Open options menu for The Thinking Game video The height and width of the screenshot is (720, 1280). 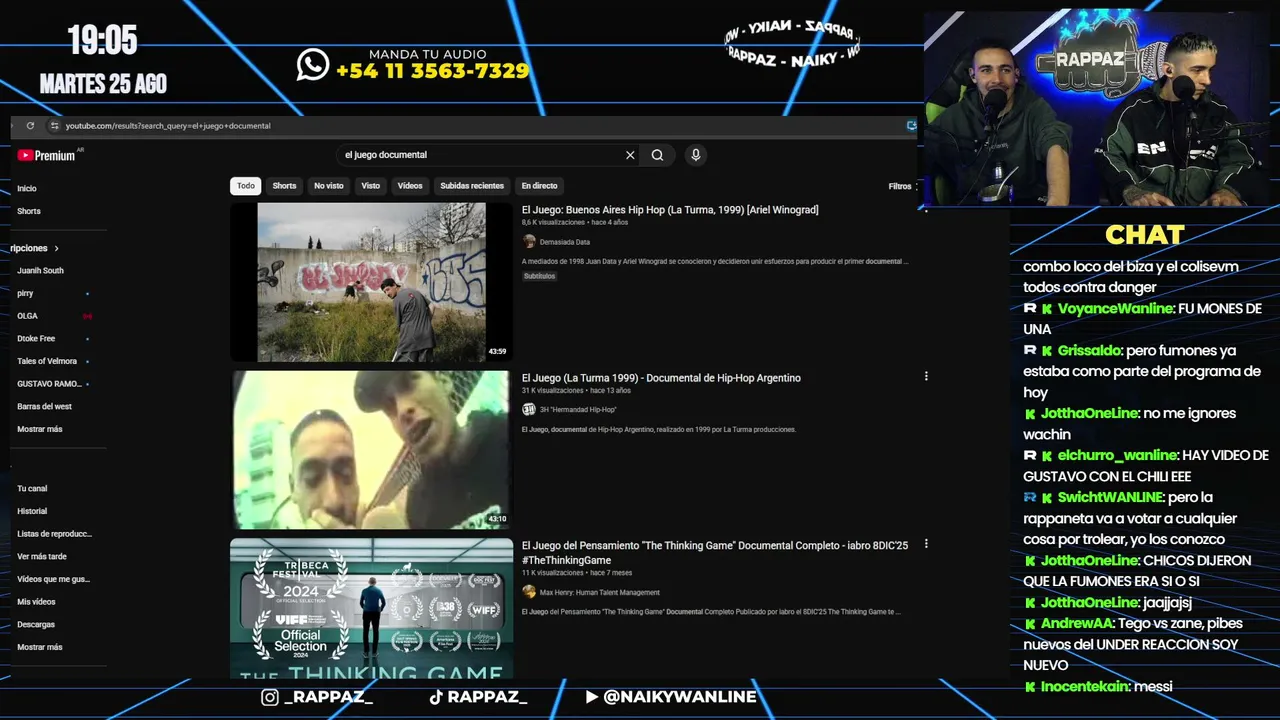(926, 544)
